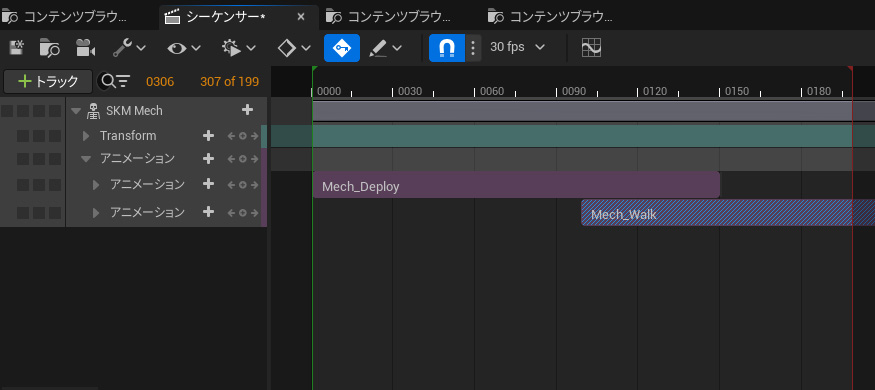Screen dimensions: 875x390
Task: Open コンテンツブラウ tab left of シーケンサー
Action: click(x=65, y=17)
